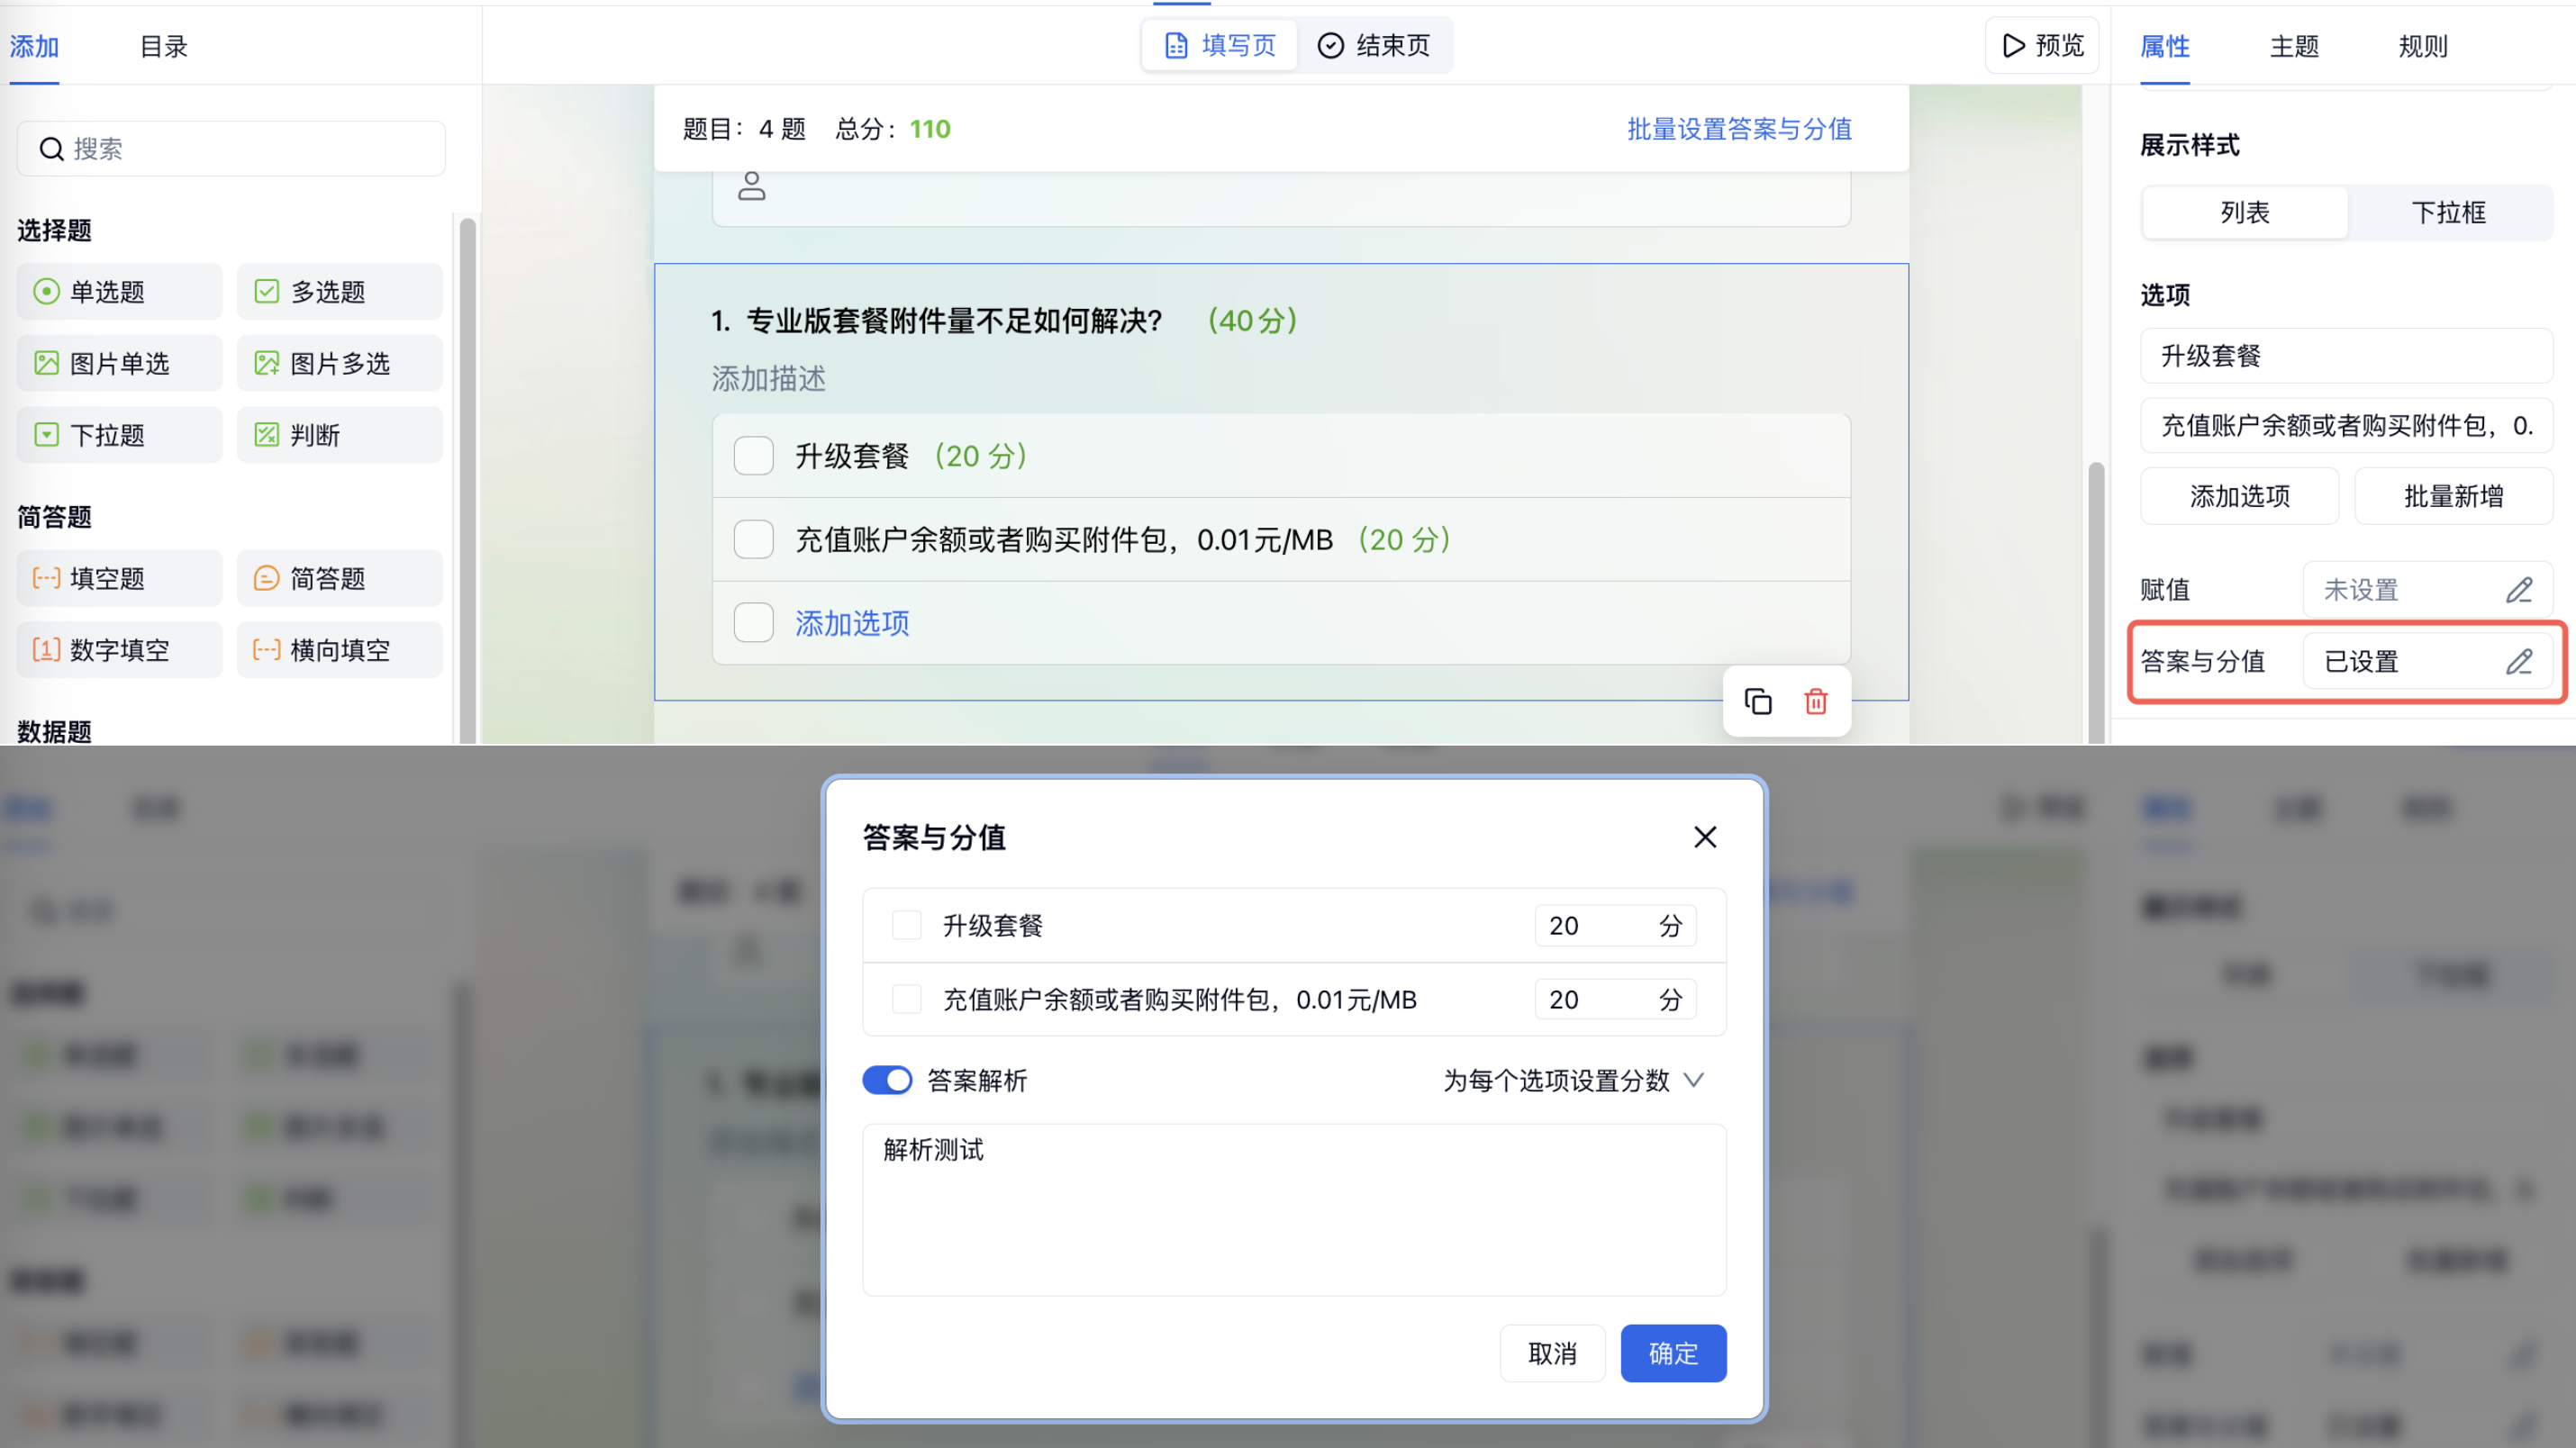Click the 答案与分值 field showing 已设置
Screen dimensions: 2576x1448
coord(2427,661)
